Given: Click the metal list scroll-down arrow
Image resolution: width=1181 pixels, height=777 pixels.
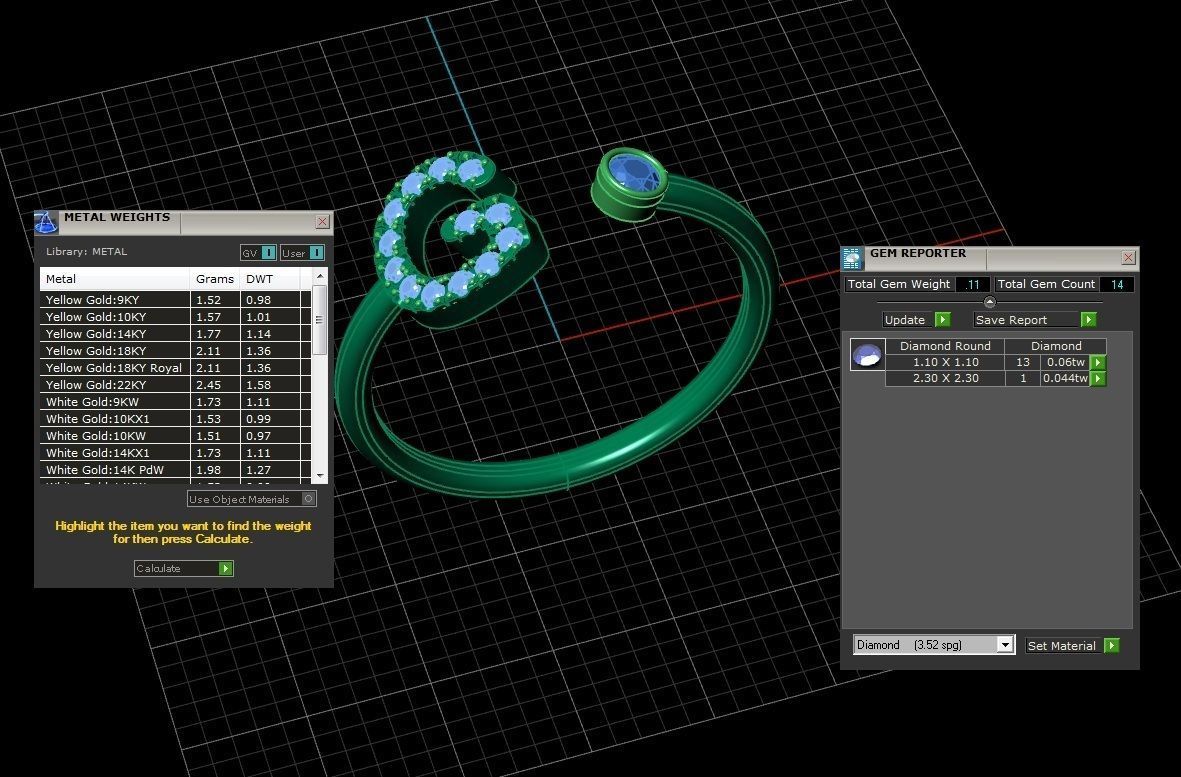Looking at the screenshot, I should click(320, 476).
